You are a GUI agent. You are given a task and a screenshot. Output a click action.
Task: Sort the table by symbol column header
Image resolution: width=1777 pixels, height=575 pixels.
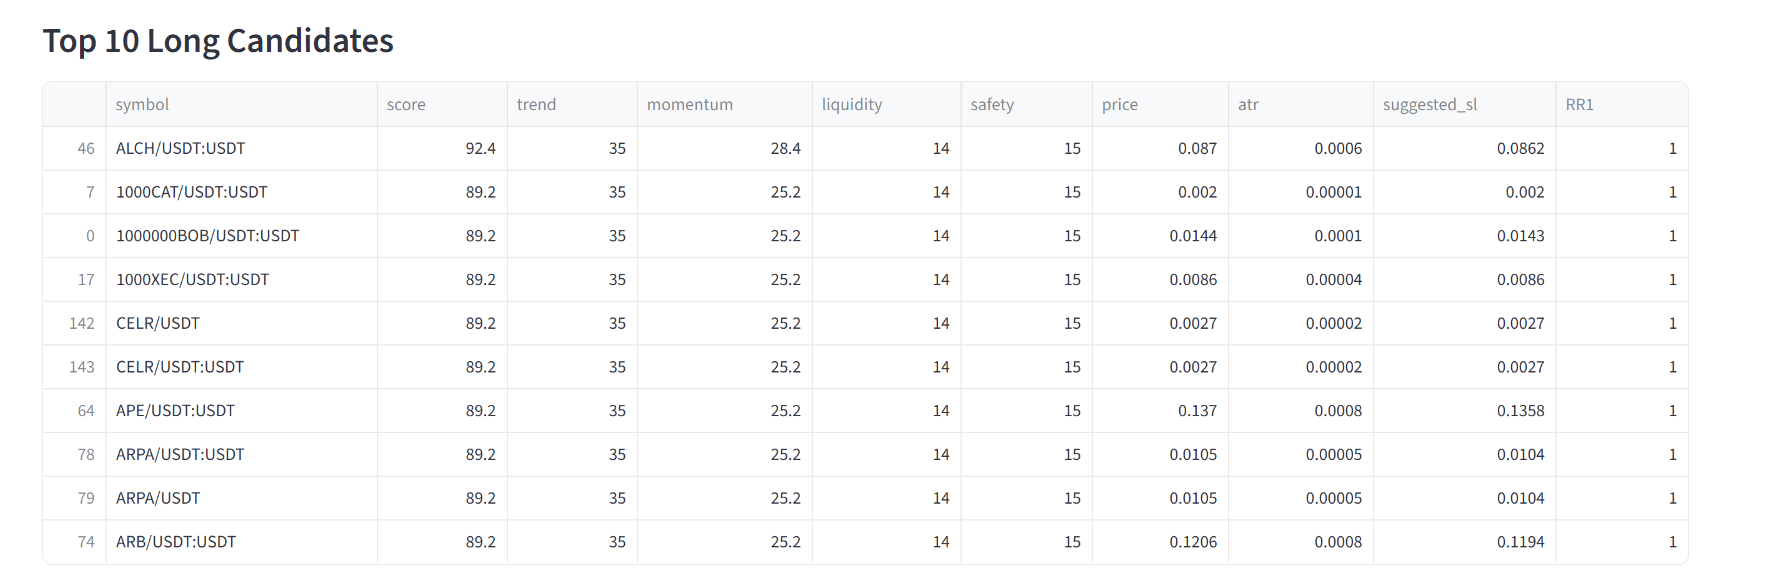(142, 104)
